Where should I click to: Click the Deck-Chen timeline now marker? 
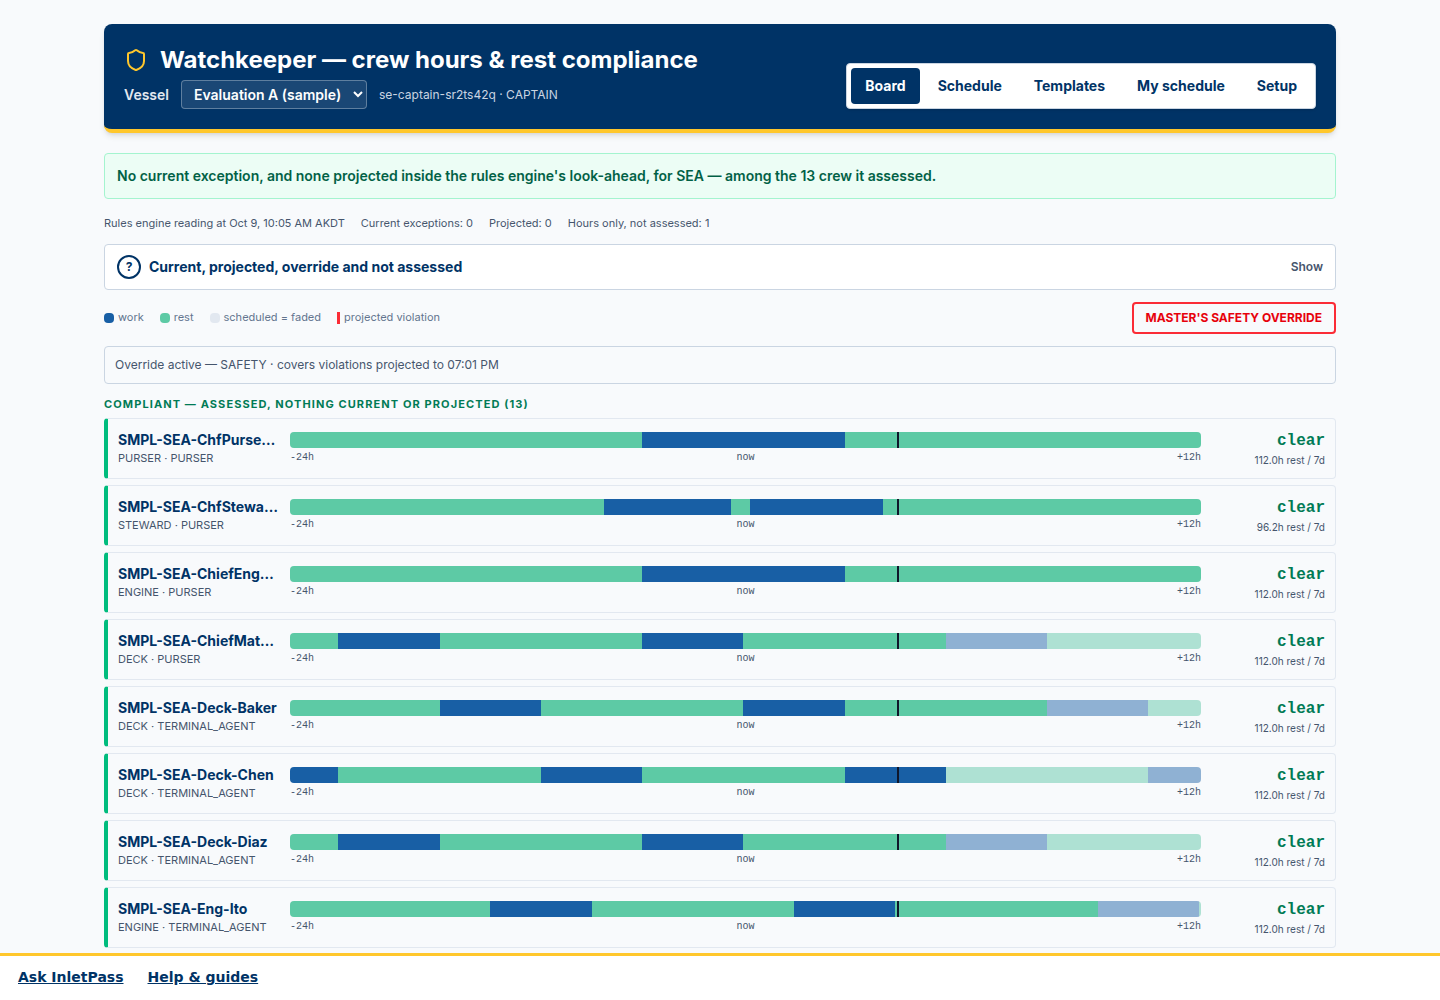tap(898, 775)
